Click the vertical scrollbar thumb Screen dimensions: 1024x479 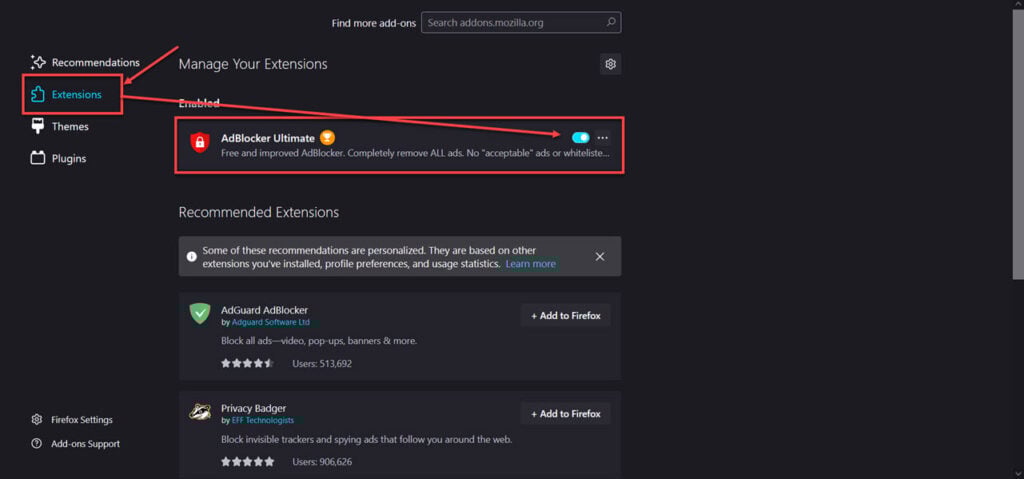[x=1017, y=144]
